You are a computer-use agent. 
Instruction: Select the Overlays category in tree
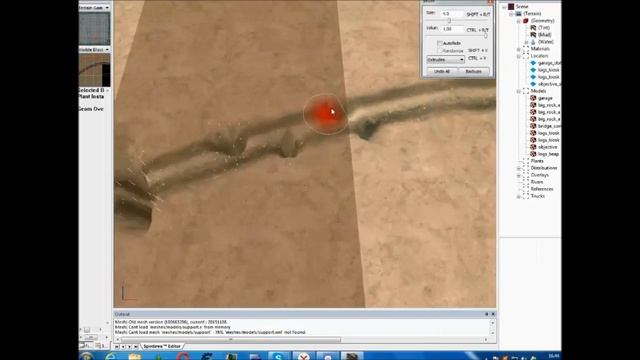tap(540, 175)
